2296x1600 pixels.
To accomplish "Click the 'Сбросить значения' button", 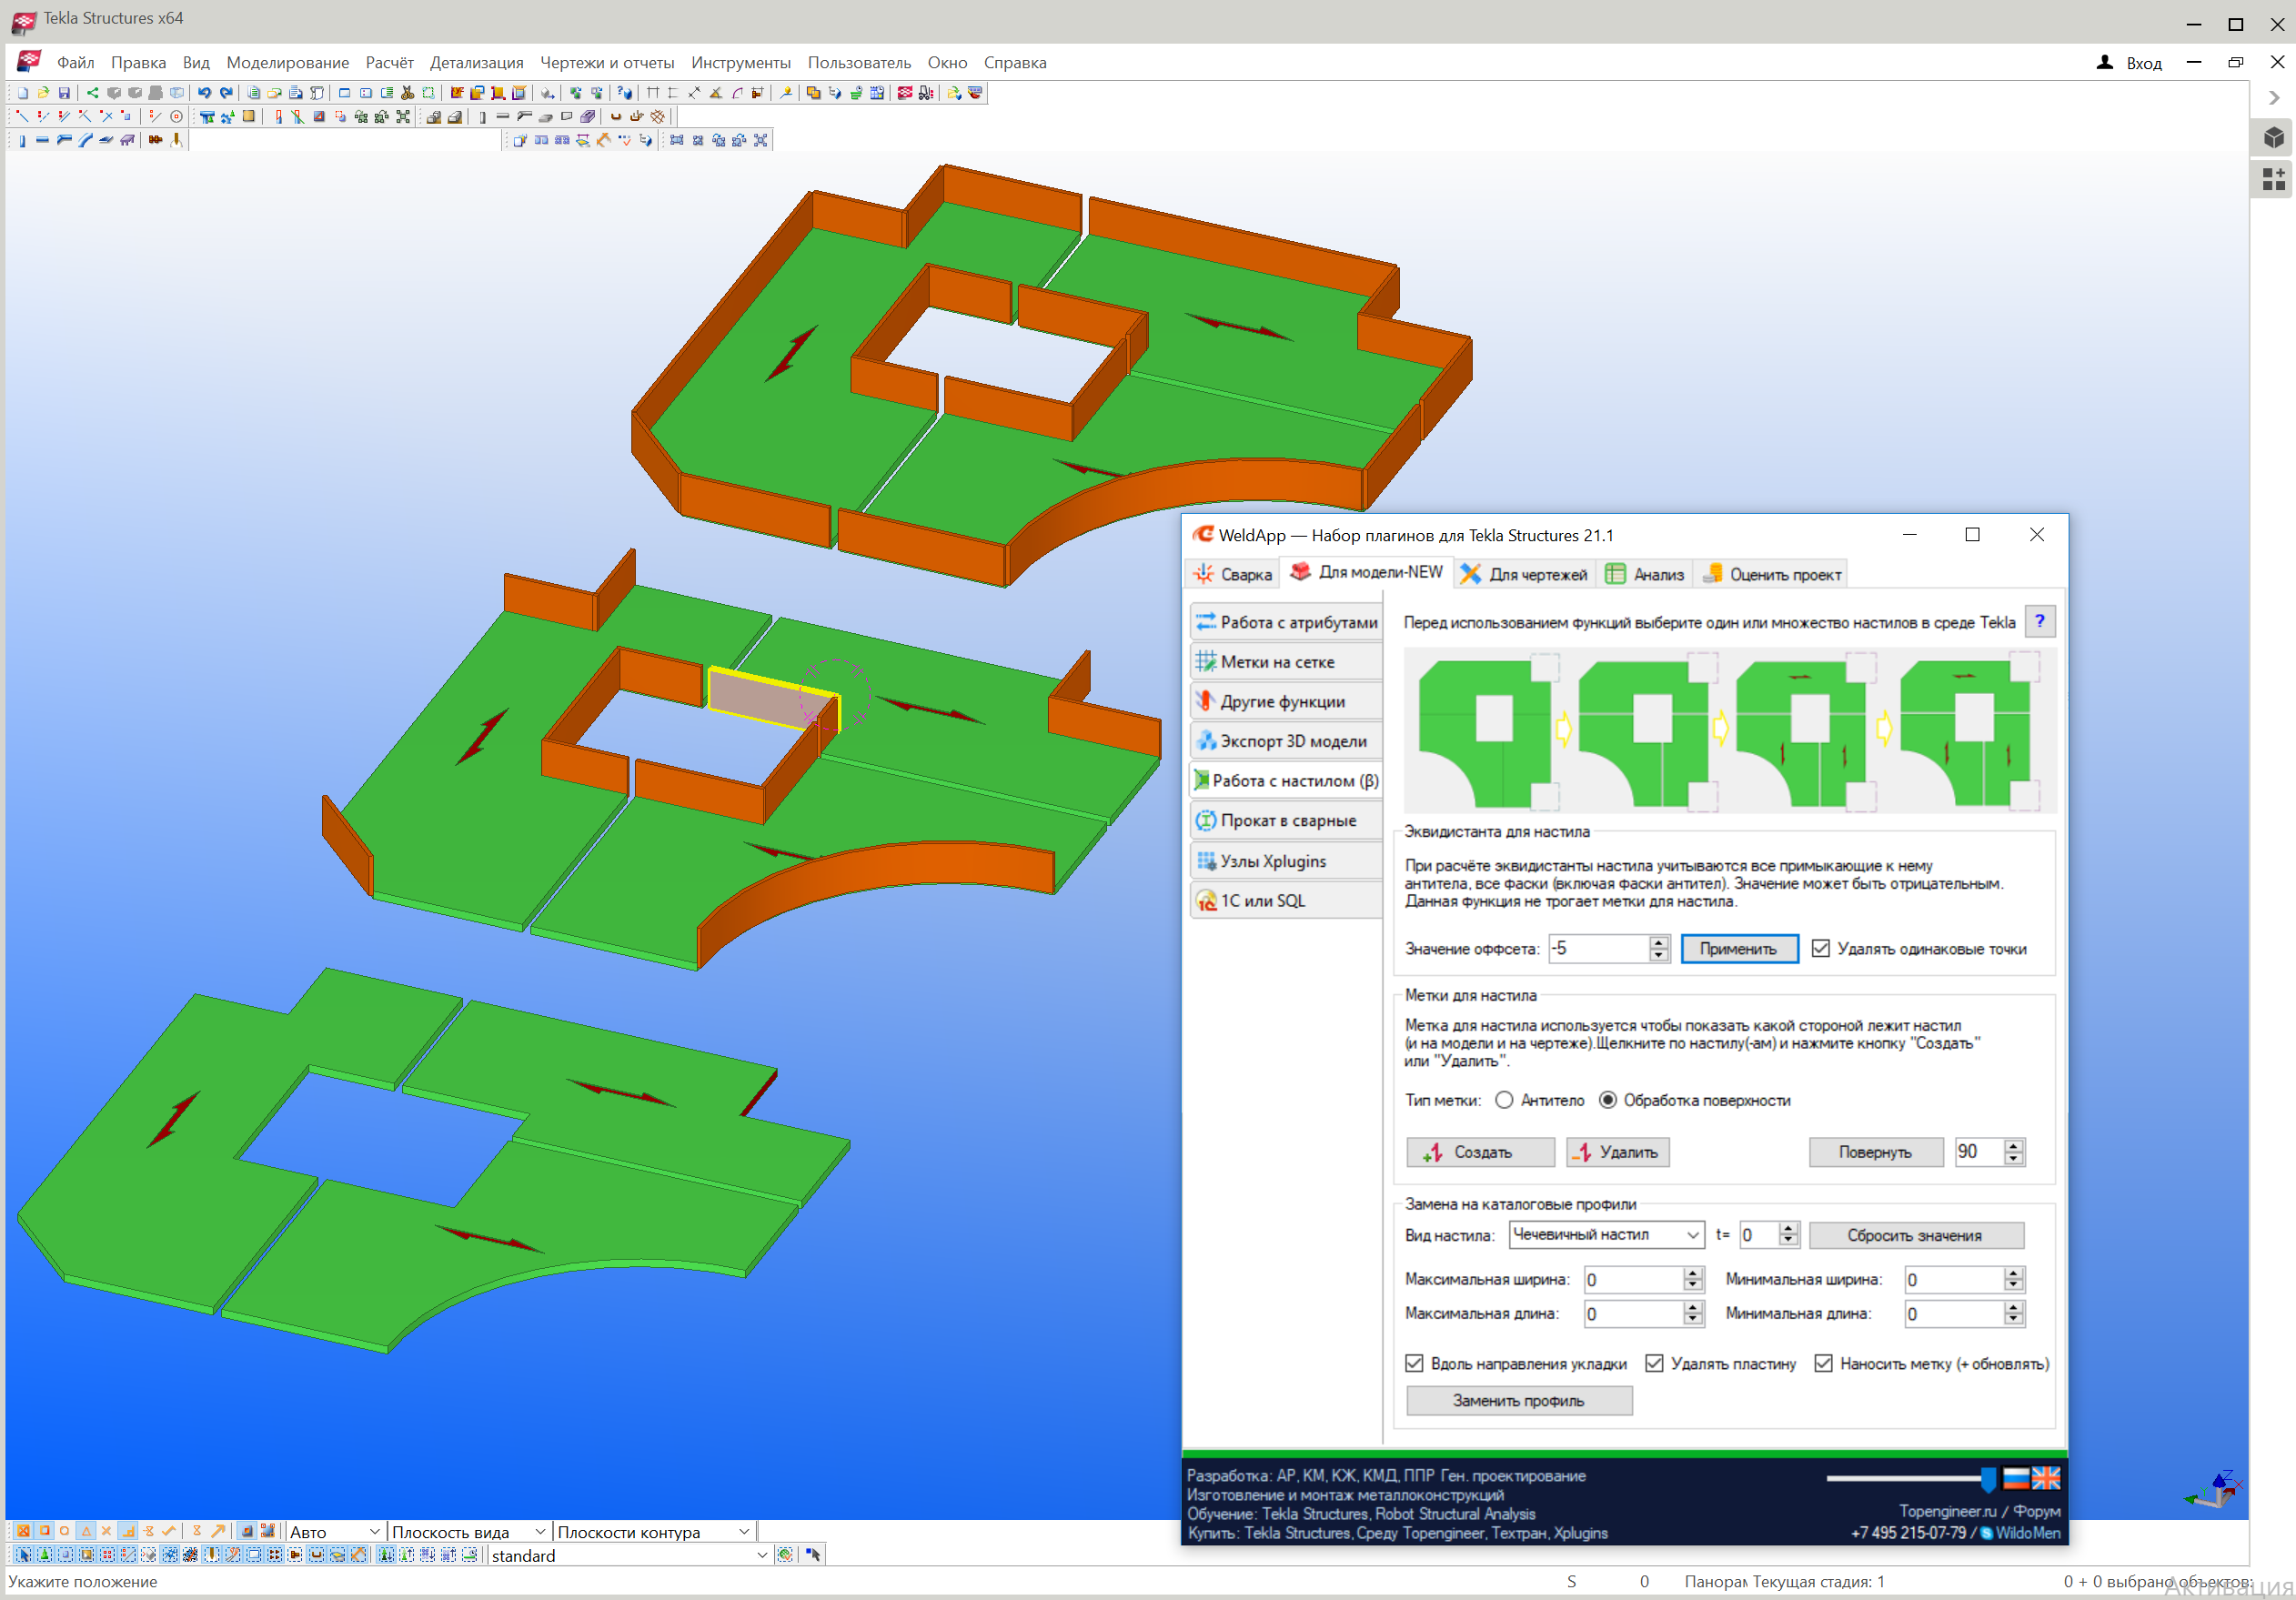I will pos(1915,1235).
